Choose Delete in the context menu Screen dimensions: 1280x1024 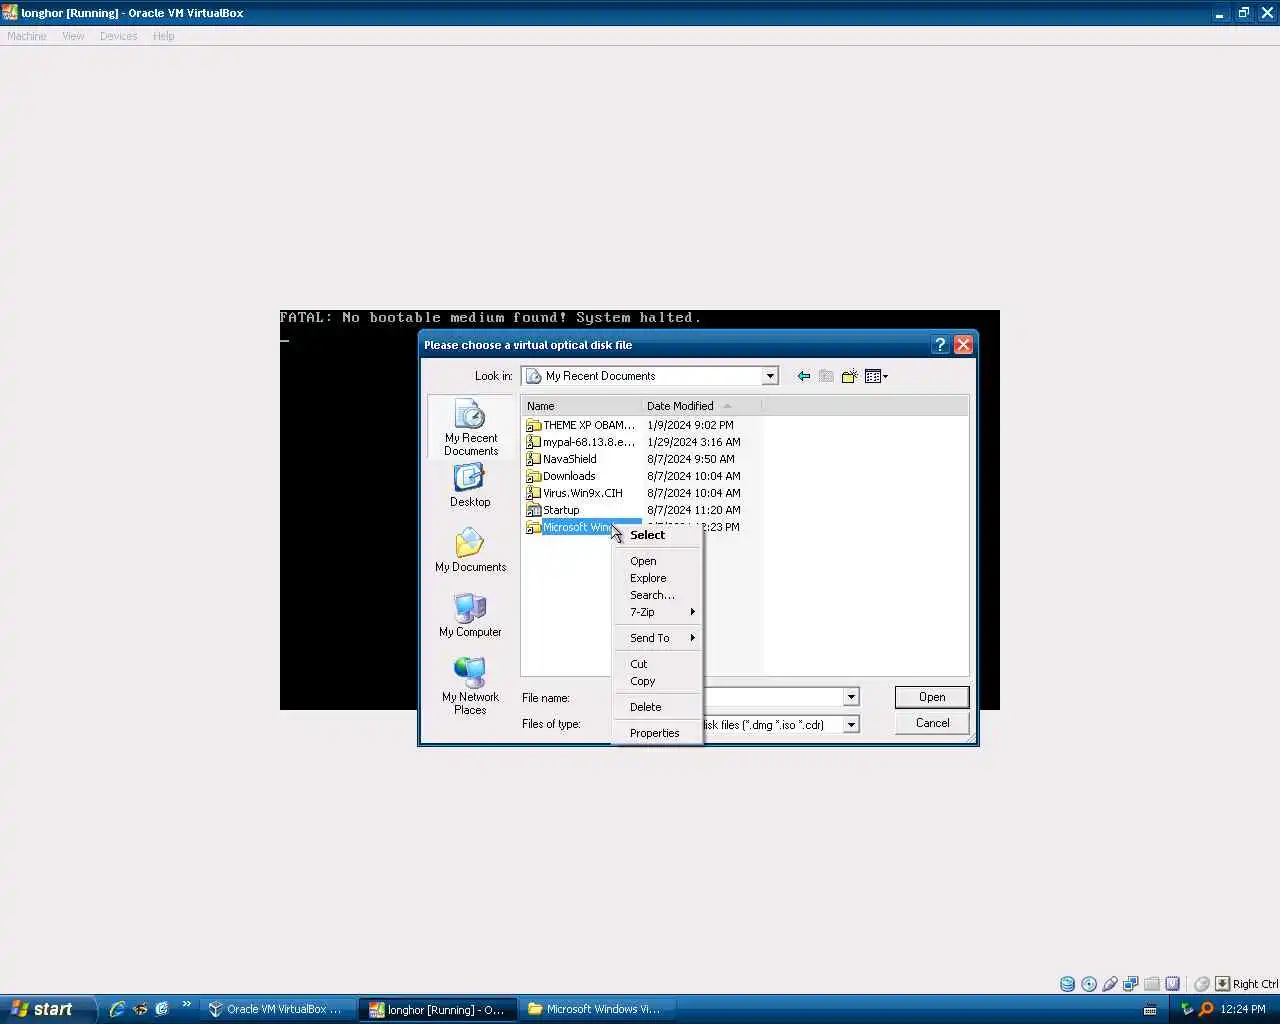coord(657,707)
